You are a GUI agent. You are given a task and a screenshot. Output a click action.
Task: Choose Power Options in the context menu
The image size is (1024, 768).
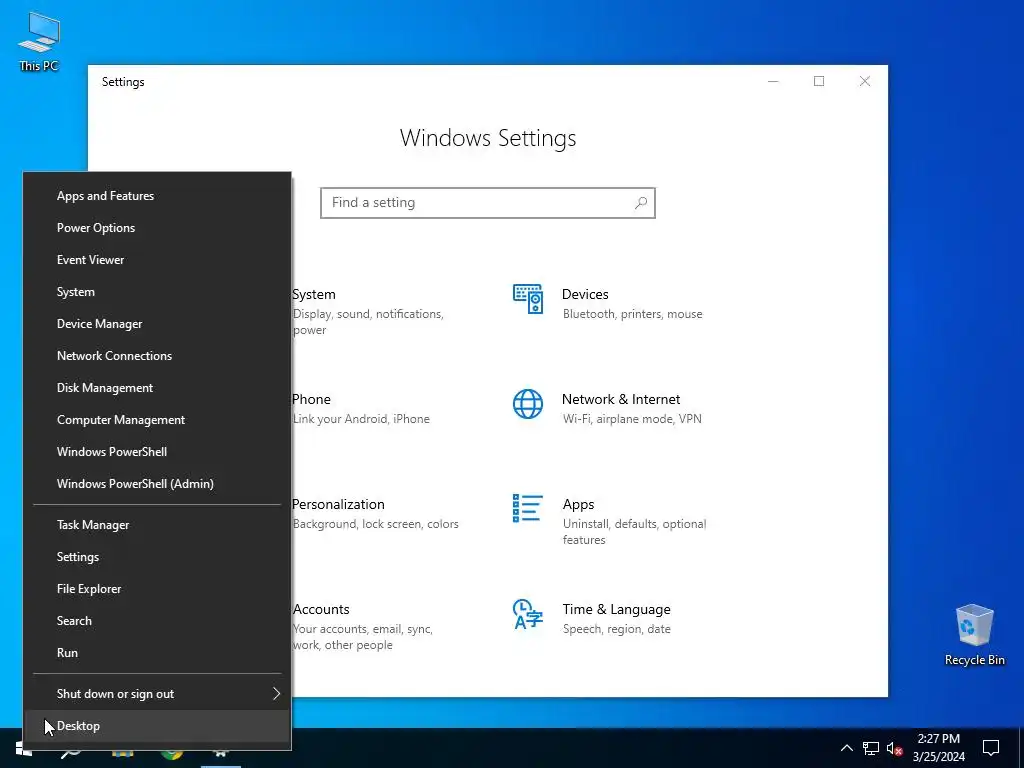coord(157,228)
